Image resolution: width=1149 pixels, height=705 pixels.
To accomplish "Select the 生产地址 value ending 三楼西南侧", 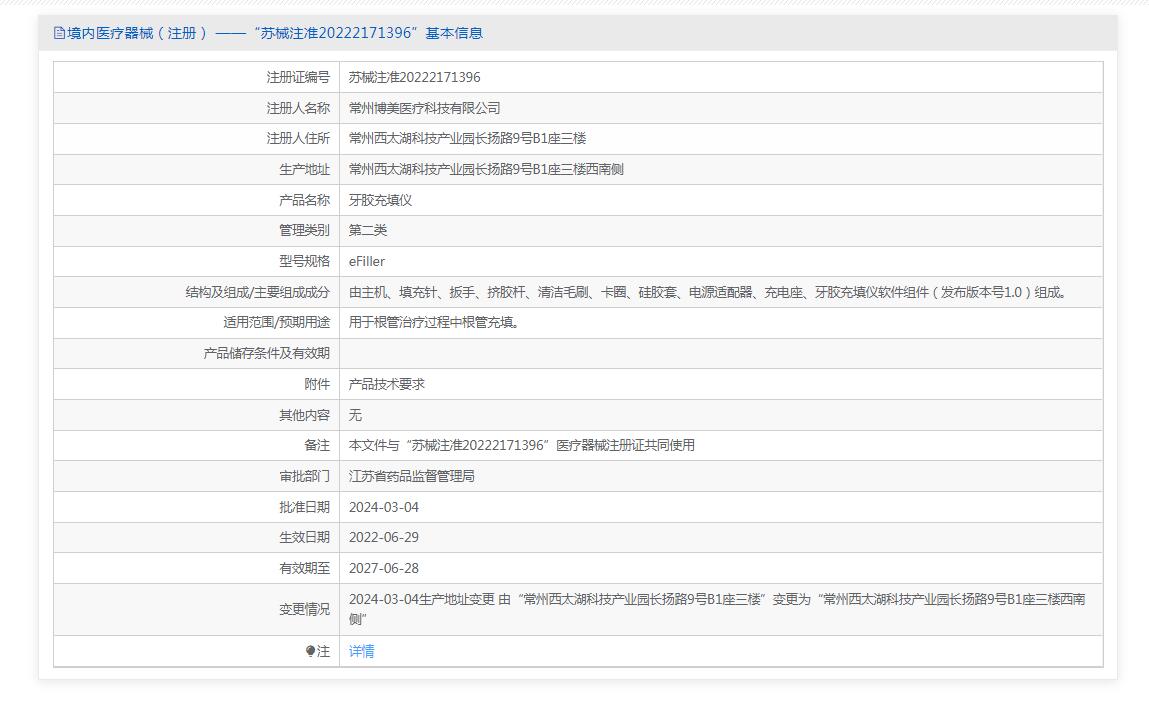I will 487,169.
